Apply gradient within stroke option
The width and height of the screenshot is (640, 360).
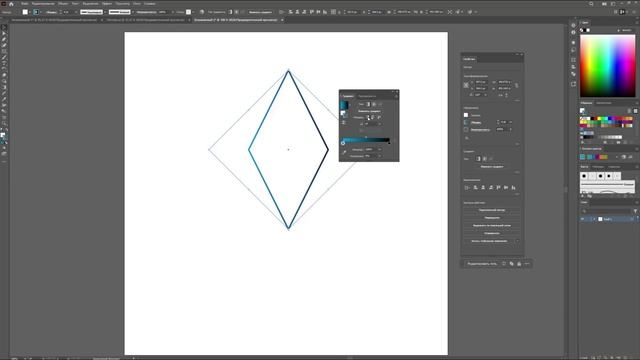pos(367,117)
